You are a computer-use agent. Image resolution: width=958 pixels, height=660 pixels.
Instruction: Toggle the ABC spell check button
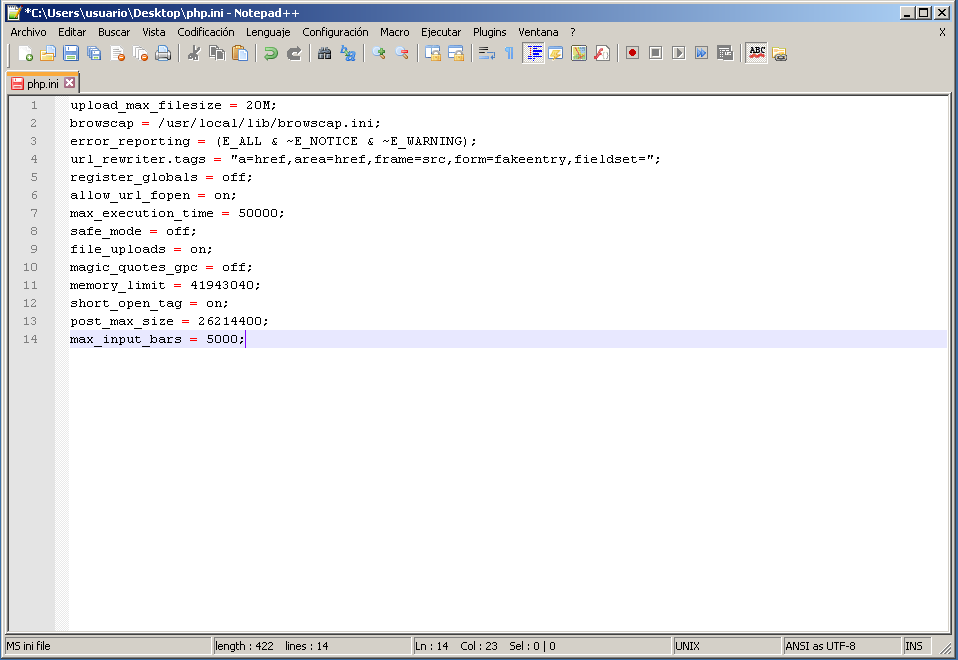click(x=757, y=53)
